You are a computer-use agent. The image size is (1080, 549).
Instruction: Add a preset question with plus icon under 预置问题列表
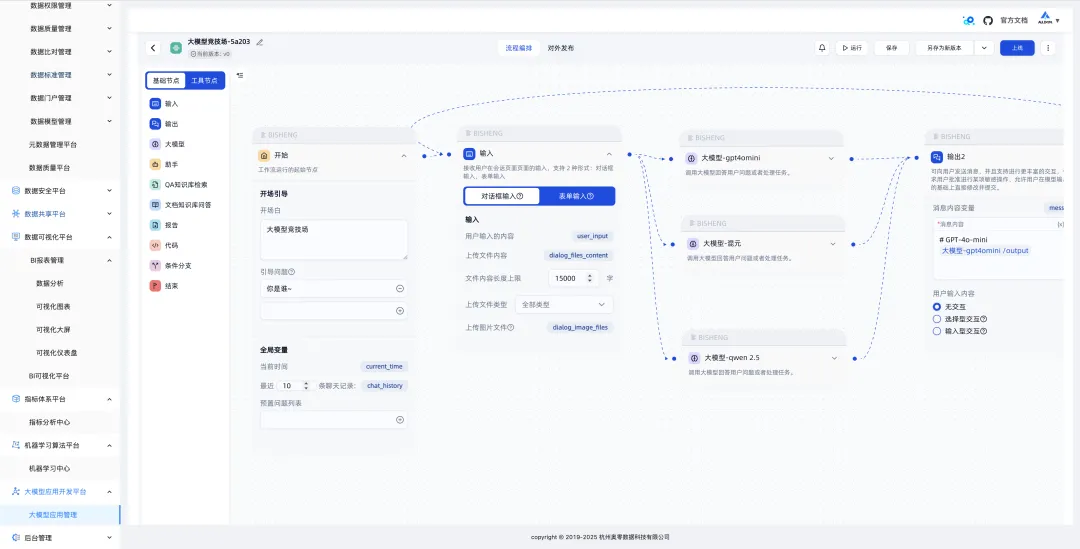[399, 419]
